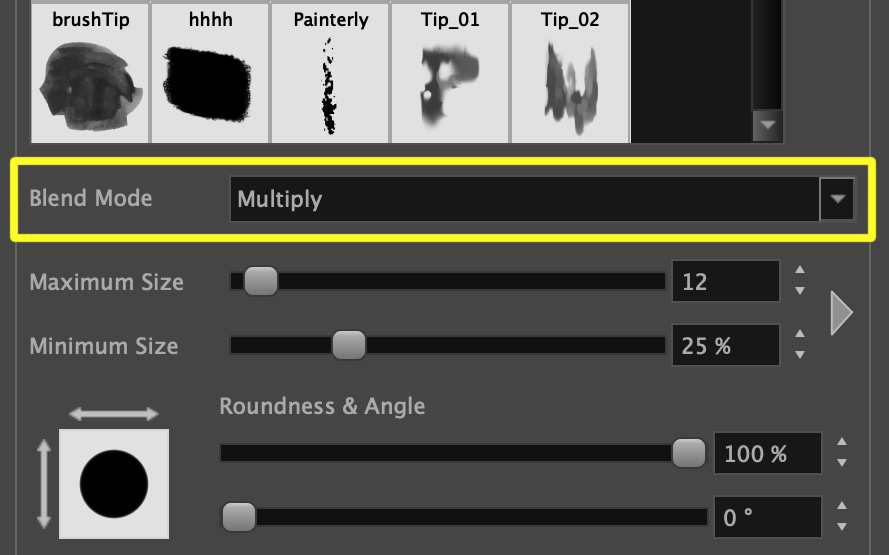The width and height of the screenshot is (889, 555).
Task: Click the Roundness 100 % value field
Action: click(767, 454)
